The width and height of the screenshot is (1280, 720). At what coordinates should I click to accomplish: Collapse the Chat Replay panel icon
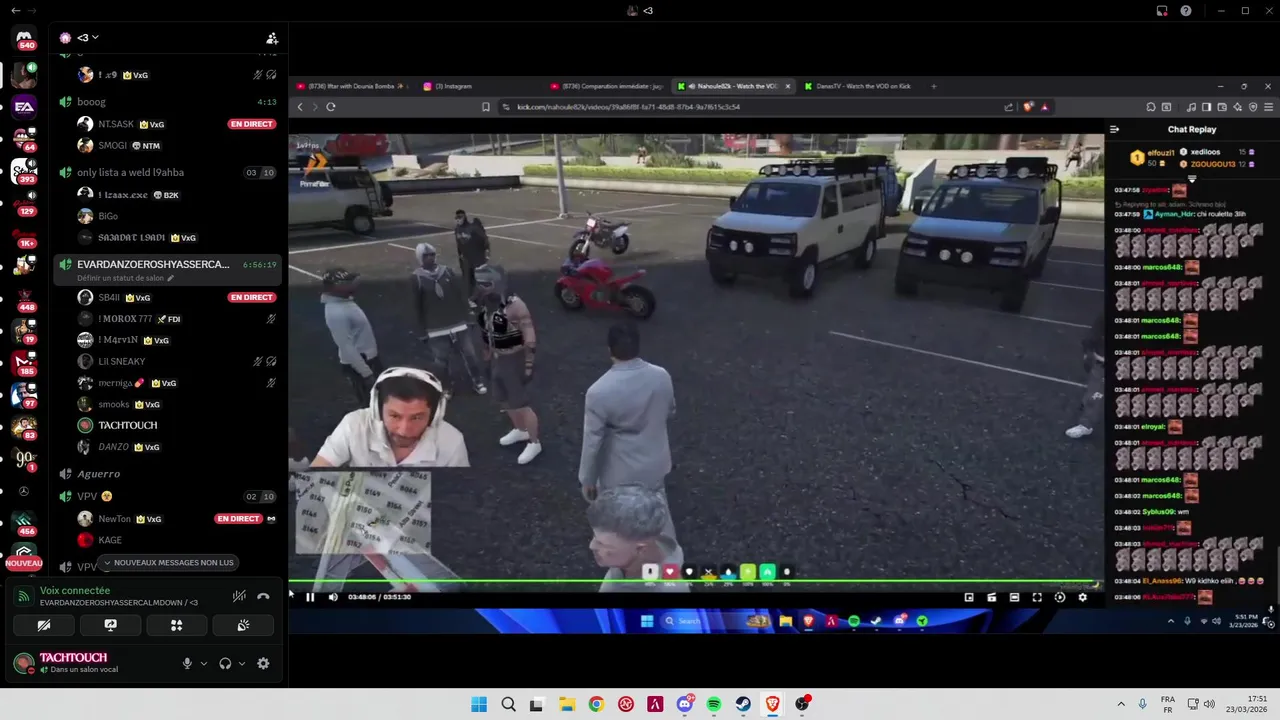[1115, 129]
